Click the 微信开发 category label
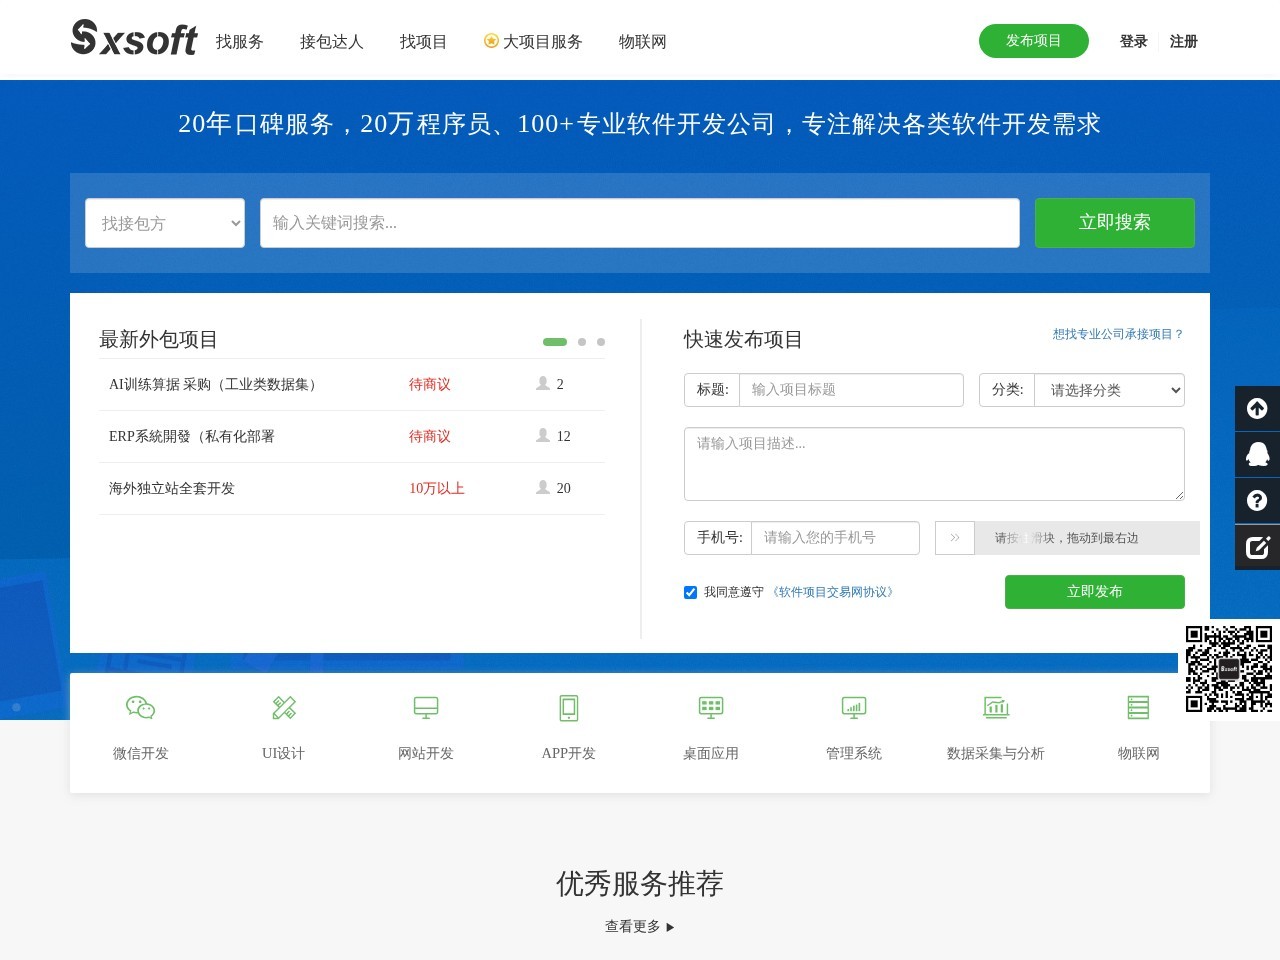This screenshot has height=960, width=1280. (x=141, y=753)
